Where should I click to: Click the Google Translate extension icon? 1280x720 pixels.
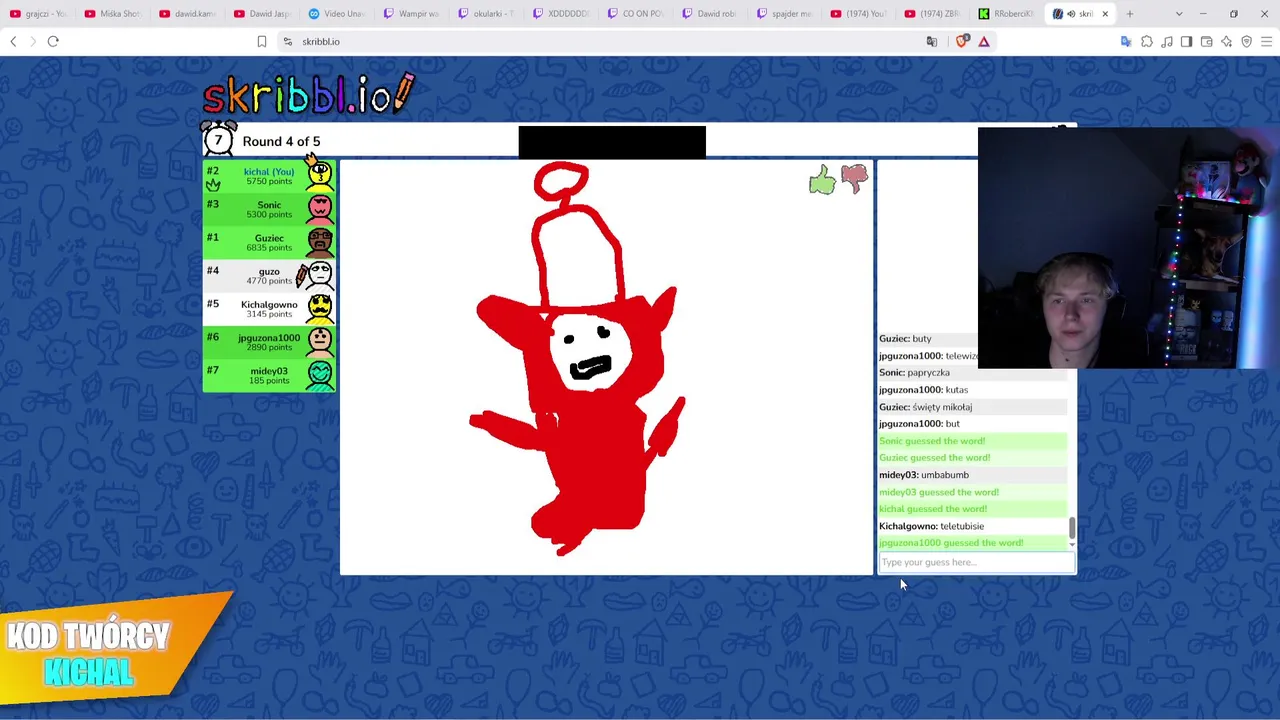click(1126, 41)
